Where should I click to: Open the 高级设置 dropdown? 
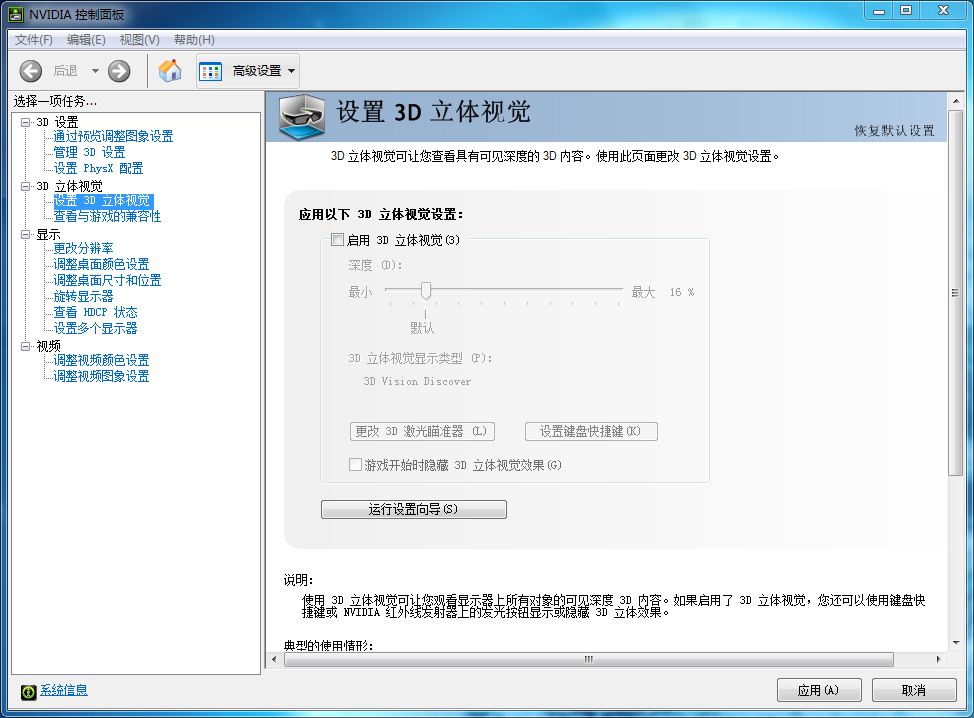[x=255, y=70]
